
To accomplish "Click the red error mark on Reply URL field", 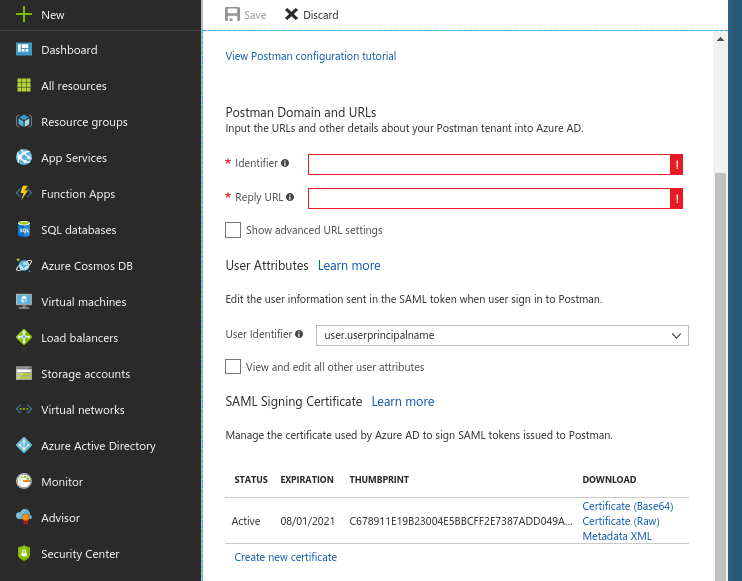I will [677, 199].
